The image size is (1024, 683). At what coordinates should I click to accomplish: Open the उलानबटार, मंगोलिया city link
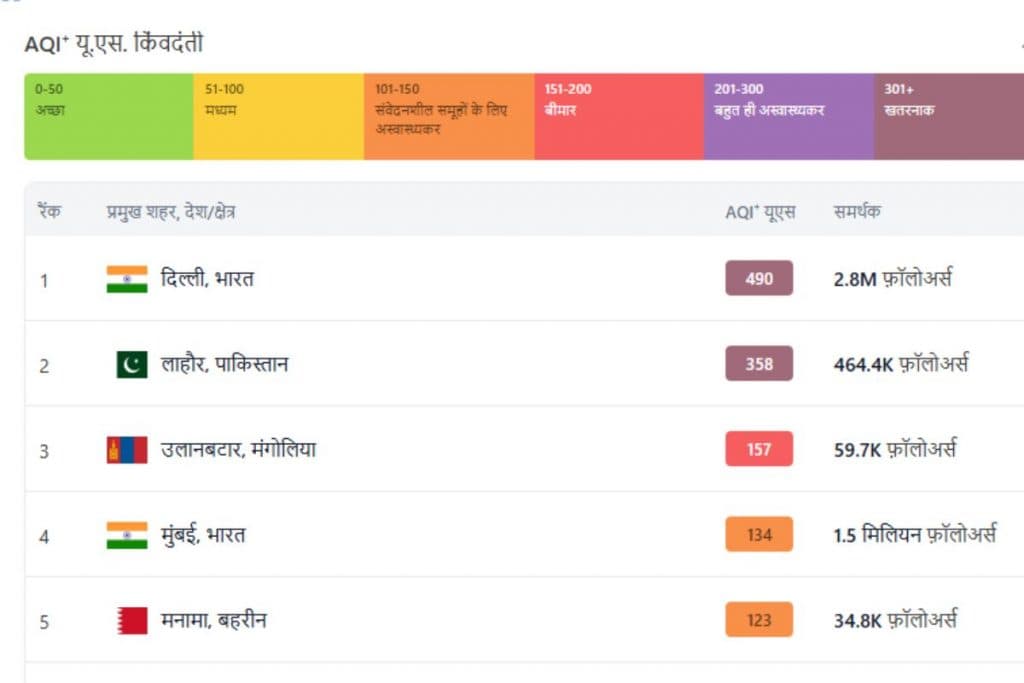click(238, 450)
